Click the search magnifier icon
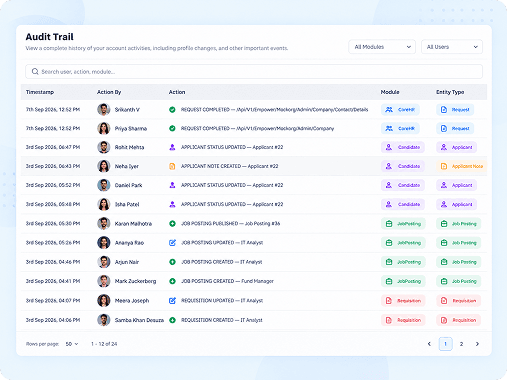Image resolution: width=507 pixels, height=380 pixels. pos(35,71)
